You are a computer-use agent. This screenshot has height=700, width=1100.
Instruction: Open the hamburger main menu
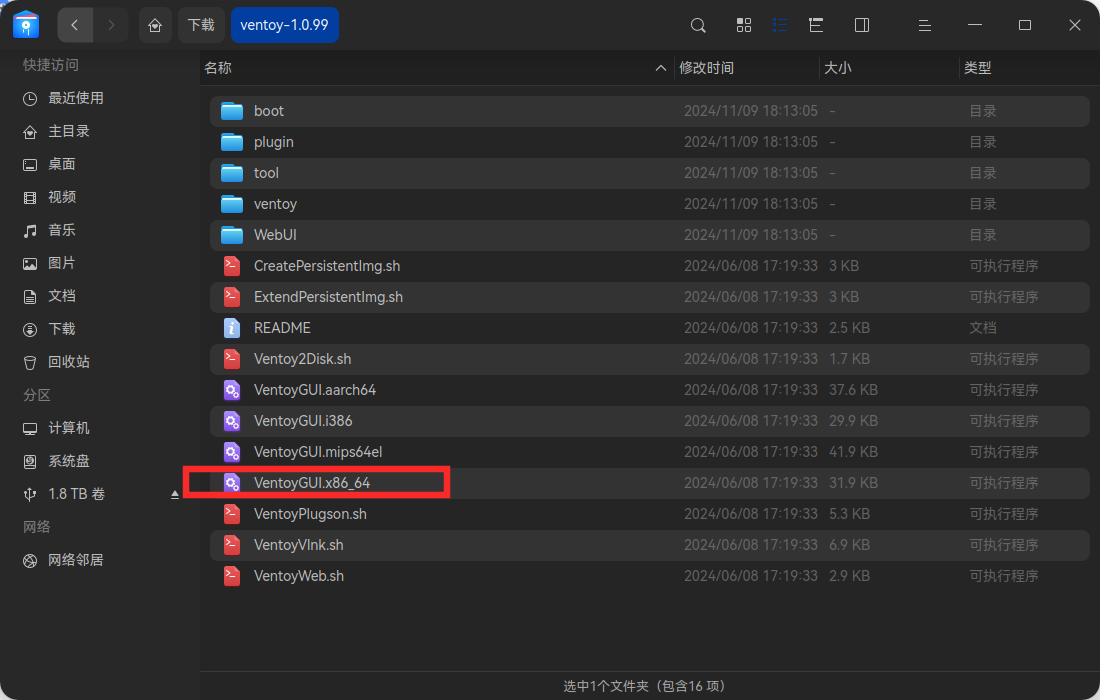925,25
